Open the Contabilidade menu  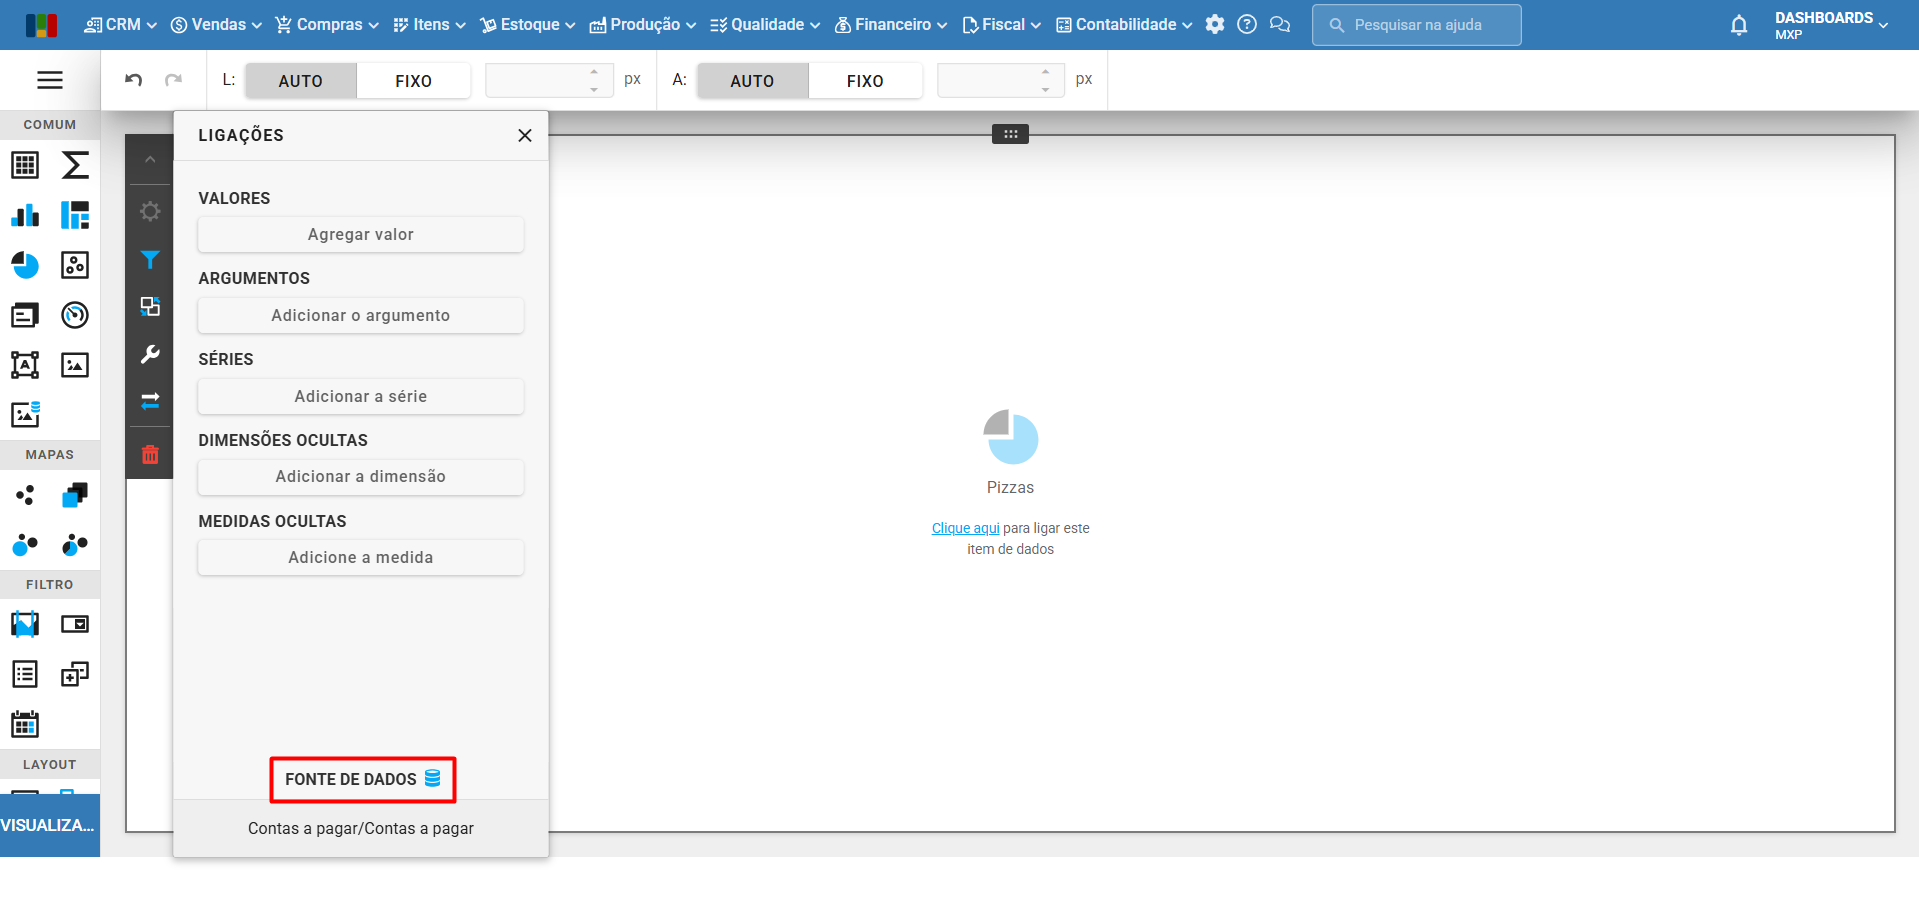tap(1124, 25)
